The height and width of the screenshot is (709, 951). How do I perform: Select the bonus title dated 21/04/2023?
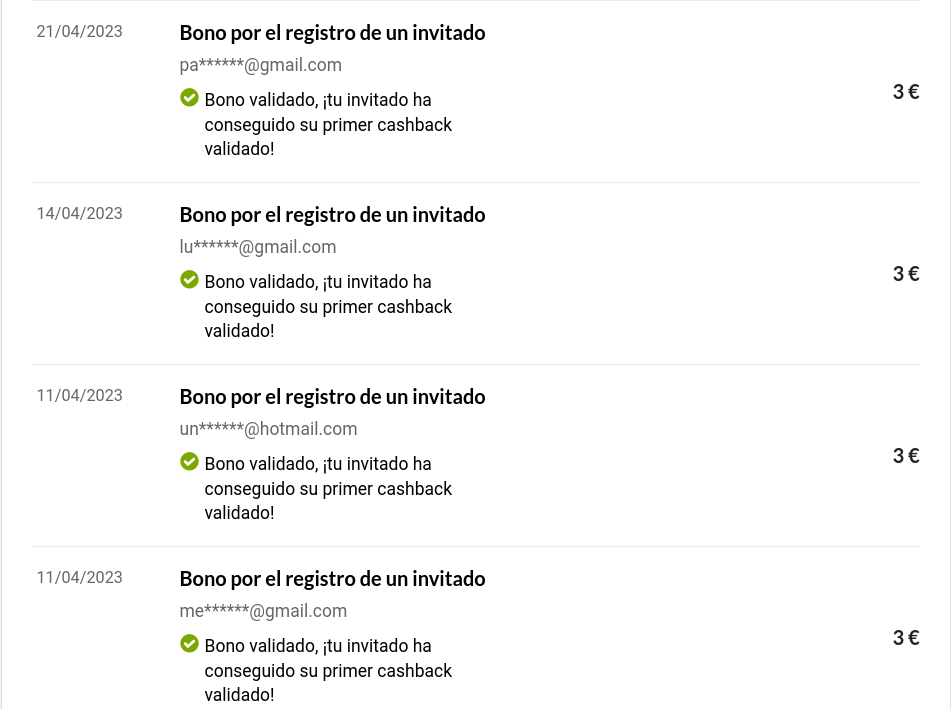click(x=332, y=32)
